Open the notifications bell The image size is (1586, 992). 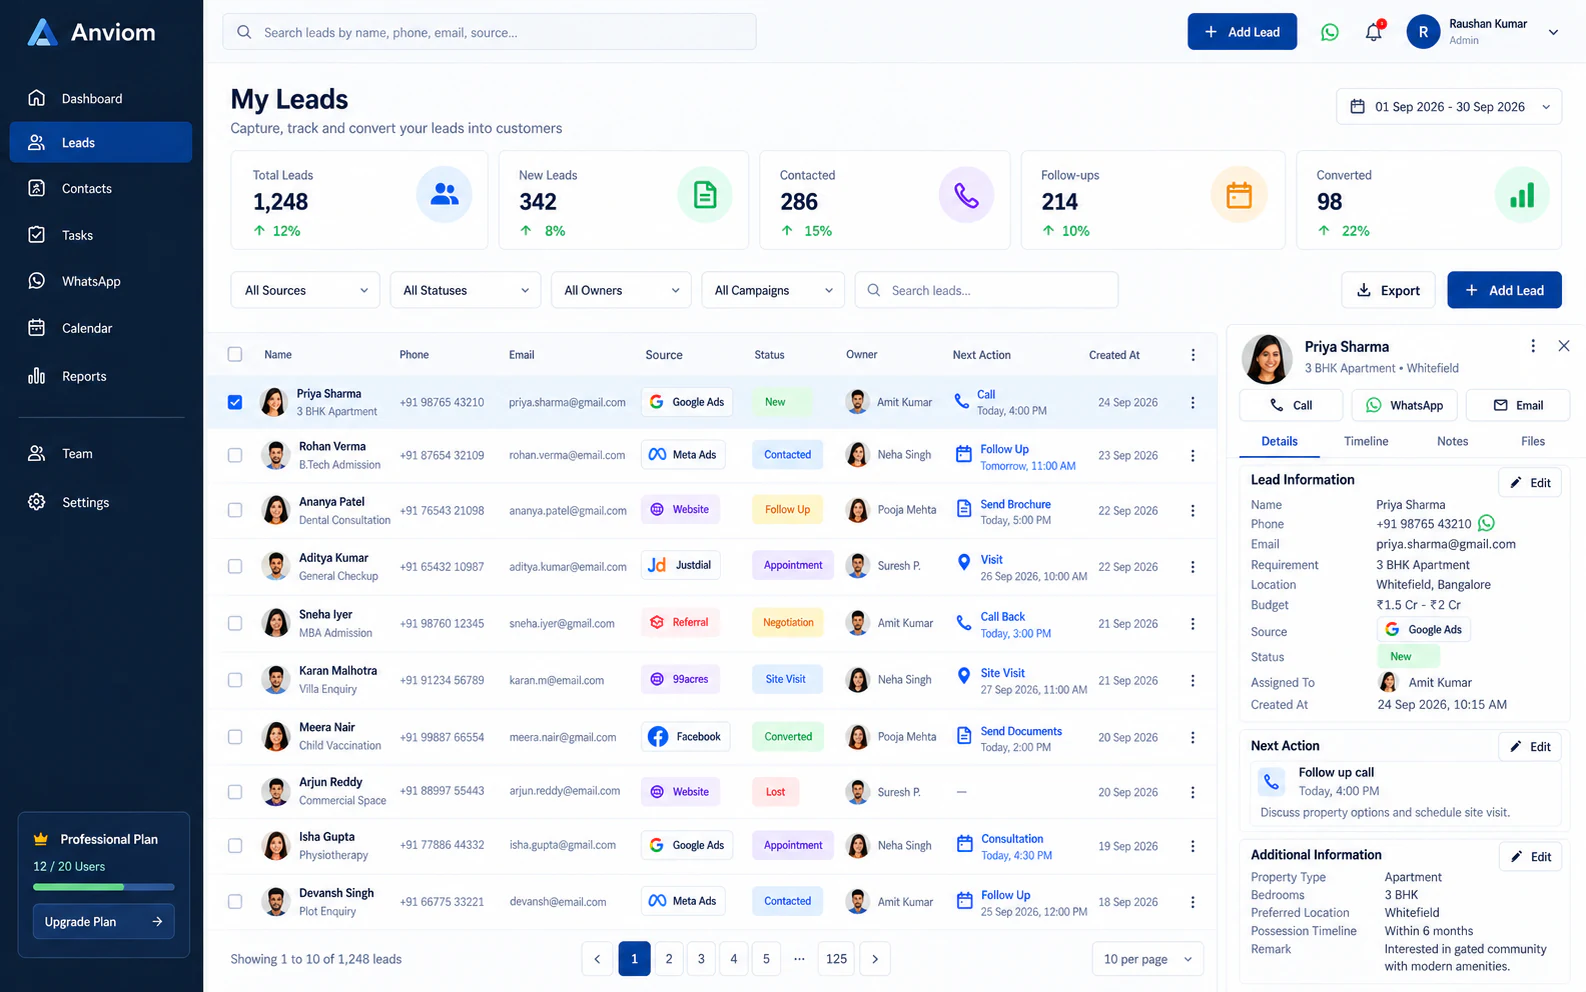pyautogui.click(x=1374, y=32)
